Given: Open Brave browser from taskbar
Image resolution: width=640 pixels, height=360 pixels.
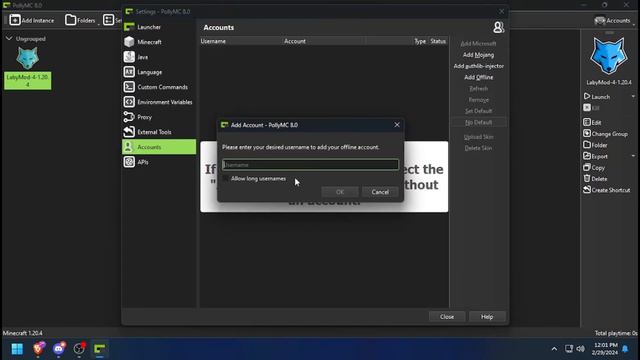Looking at the screenshot, I should coord(39,349).
